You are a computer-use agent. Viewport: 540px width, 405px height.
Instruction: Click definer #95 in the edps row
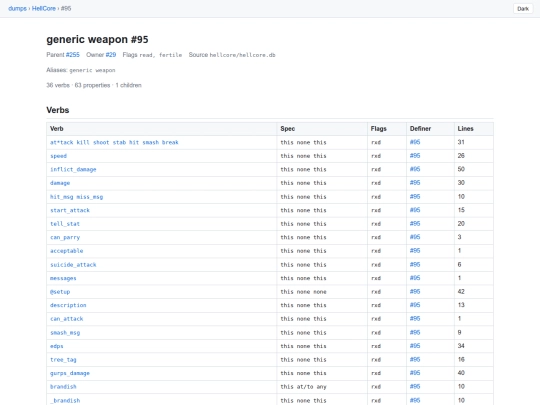pos(415,346)
